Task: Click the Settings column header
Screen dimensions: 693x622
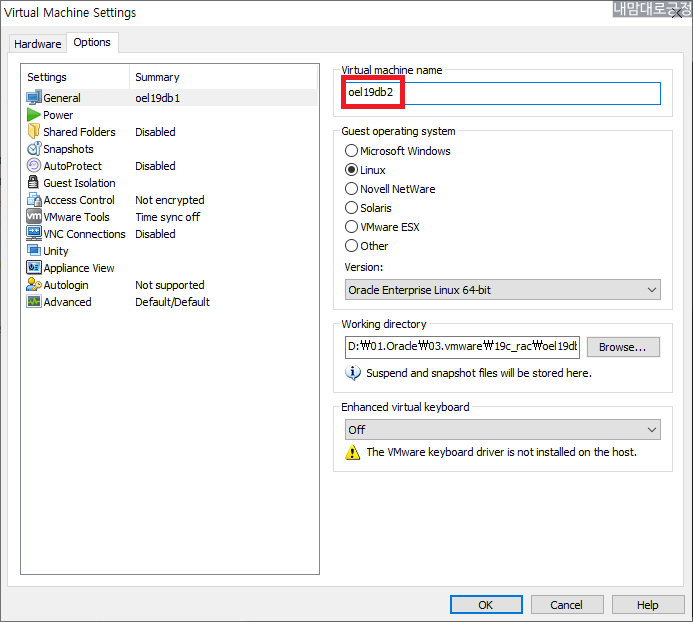Action: click(x=47, y=77)
